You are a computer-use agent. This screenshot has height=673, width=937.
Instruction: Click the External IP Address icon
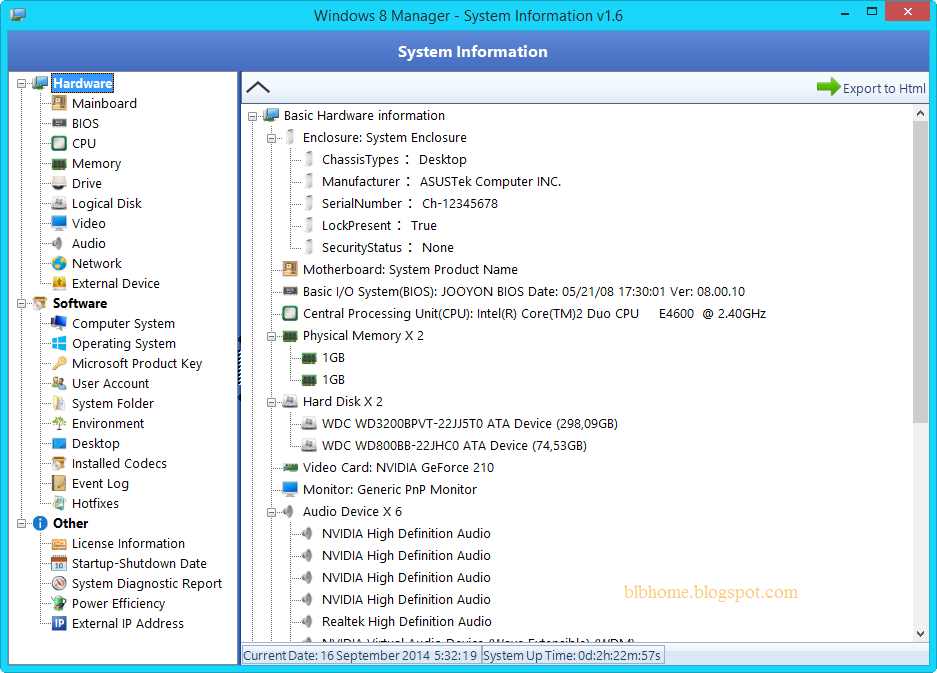click(59, 623)
